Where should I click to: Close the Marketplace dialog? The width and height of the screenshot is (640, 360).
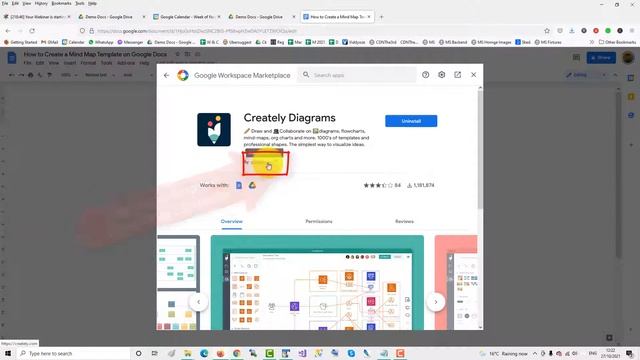[x=473, y=75]
